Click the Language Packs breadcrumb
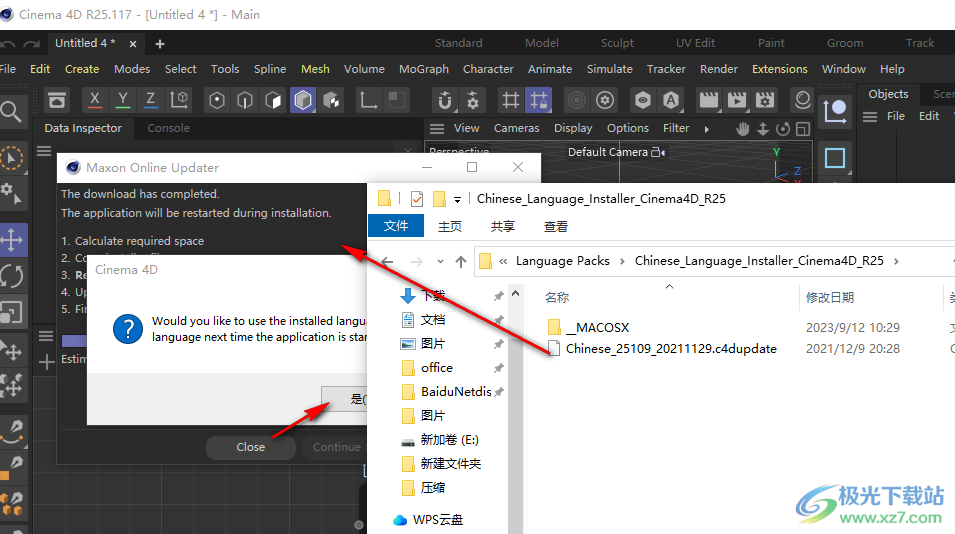The height and width of the screenshot is (534, 955). (x=563, y=261)
